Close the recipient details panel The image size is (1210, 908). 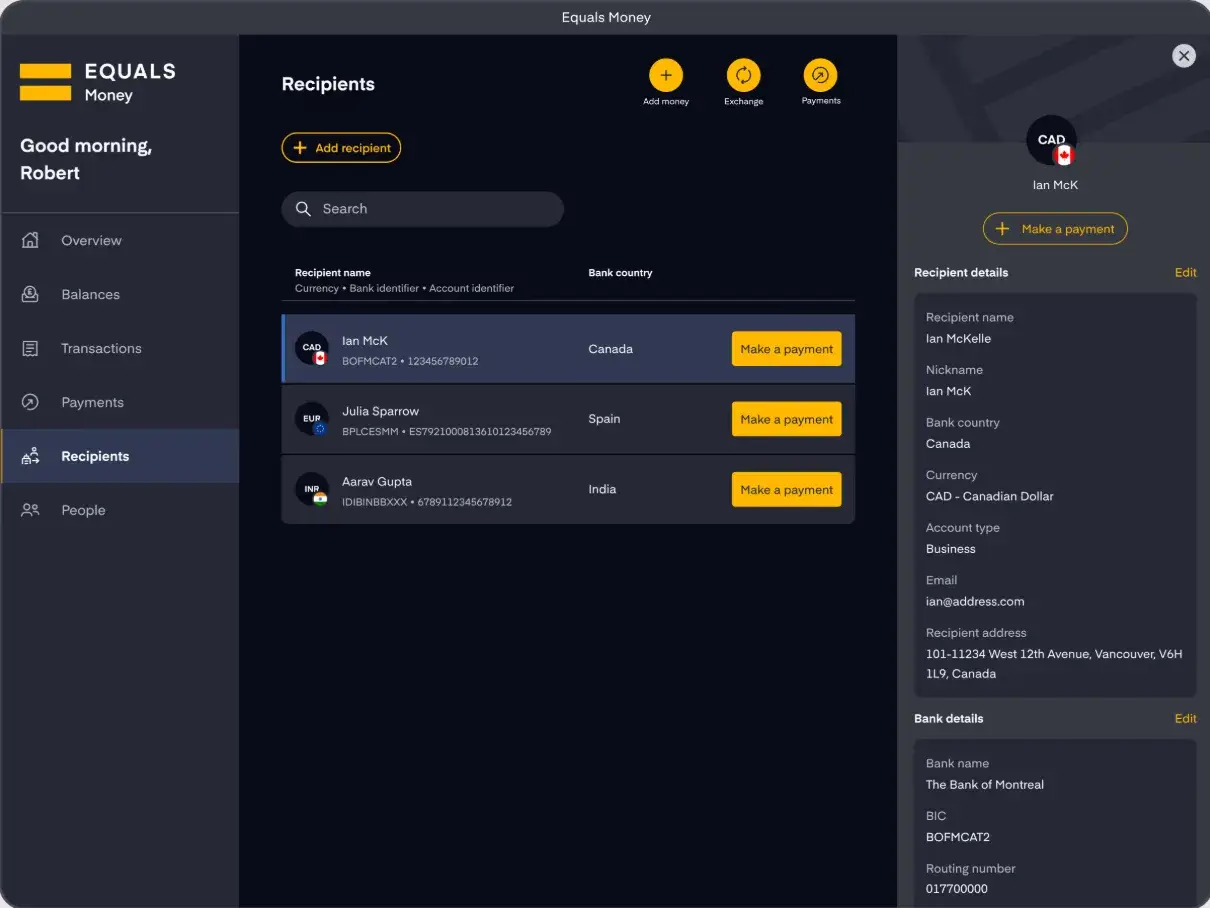tap(1183, 56)
